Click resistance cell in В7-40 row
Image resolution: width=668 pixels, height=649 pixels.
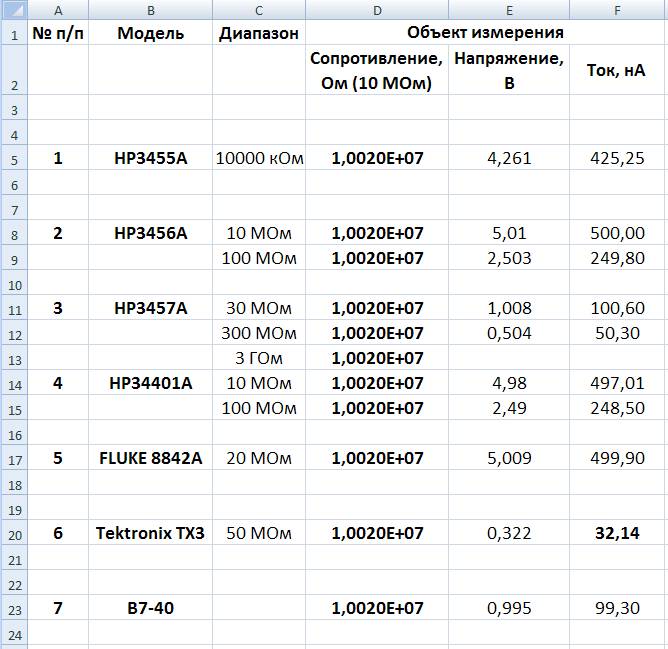pyautogui.click(x=377, y=607)
